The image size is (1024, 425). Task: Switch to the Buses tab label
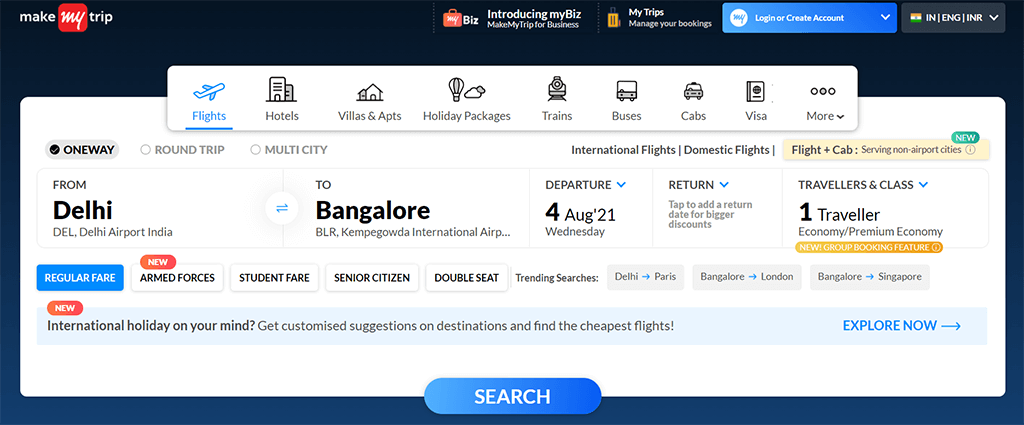tap(626, 116)
